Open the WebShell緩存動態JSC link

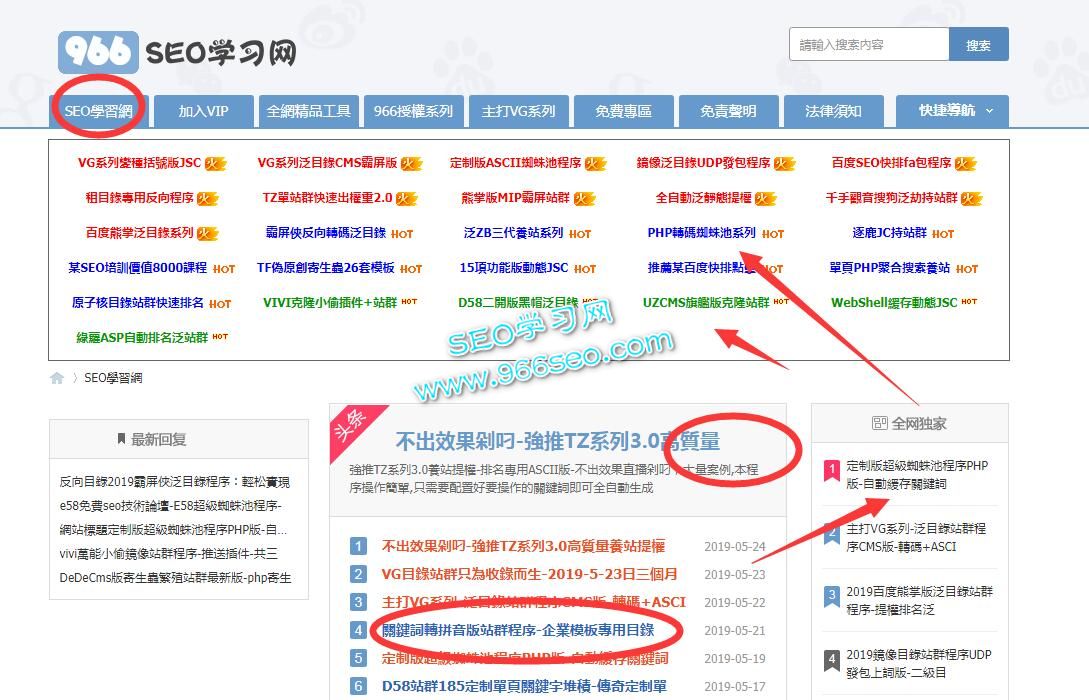click(895, 303)
